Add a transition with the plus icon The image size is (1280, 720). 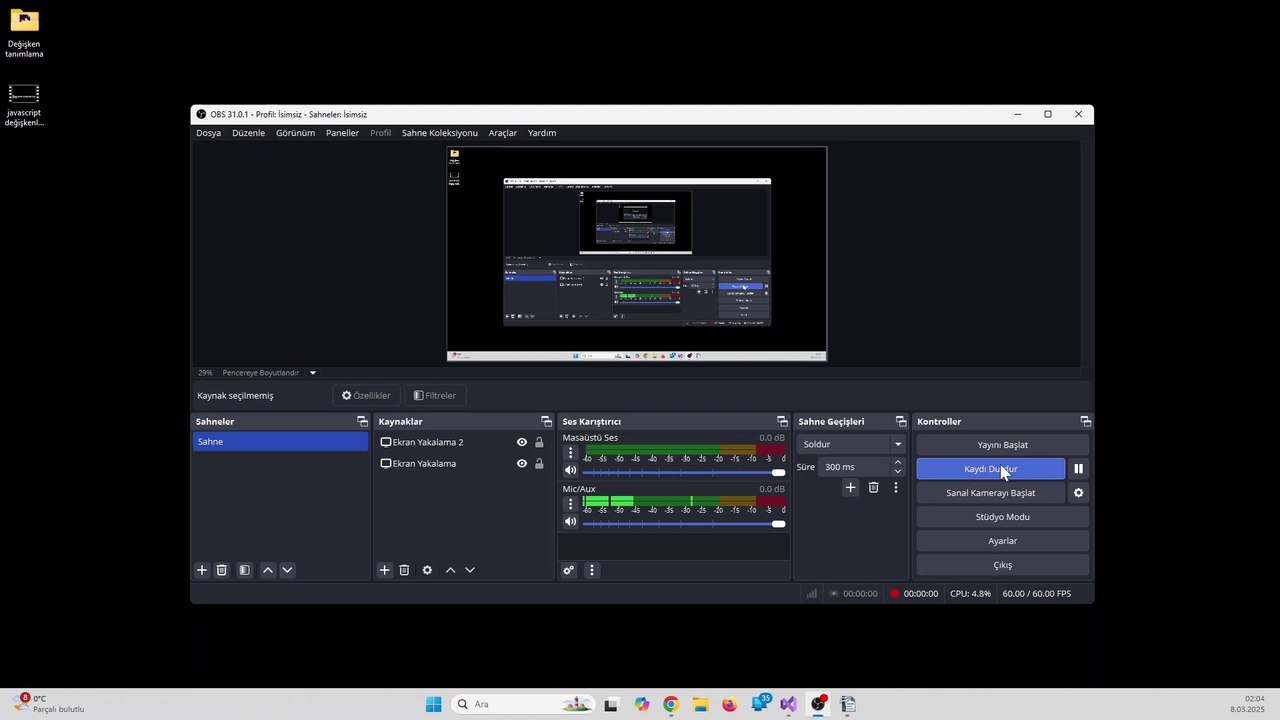(850, 488)
